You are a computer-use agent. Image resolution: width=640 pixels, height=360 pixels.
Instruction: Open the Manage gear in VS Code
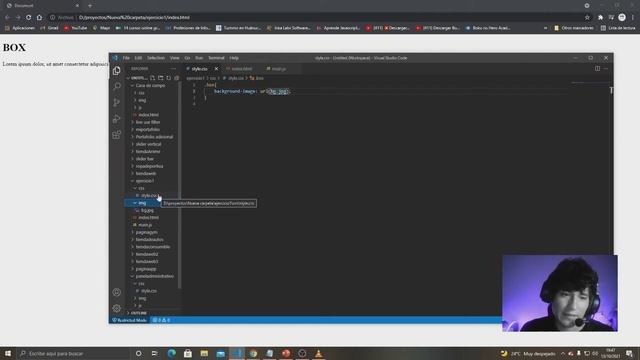coord(117,308)
